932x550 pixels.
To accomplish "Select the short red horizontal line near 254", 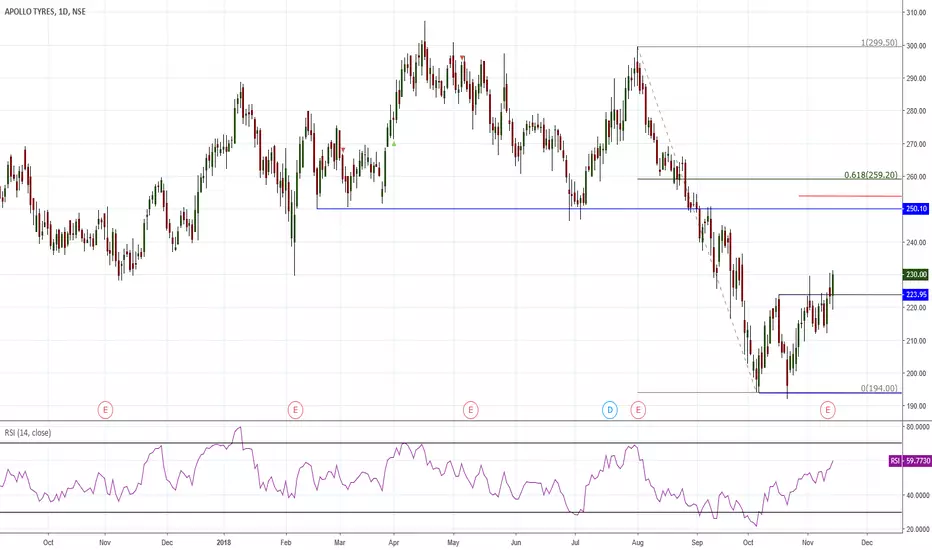I will click(850, 196).
